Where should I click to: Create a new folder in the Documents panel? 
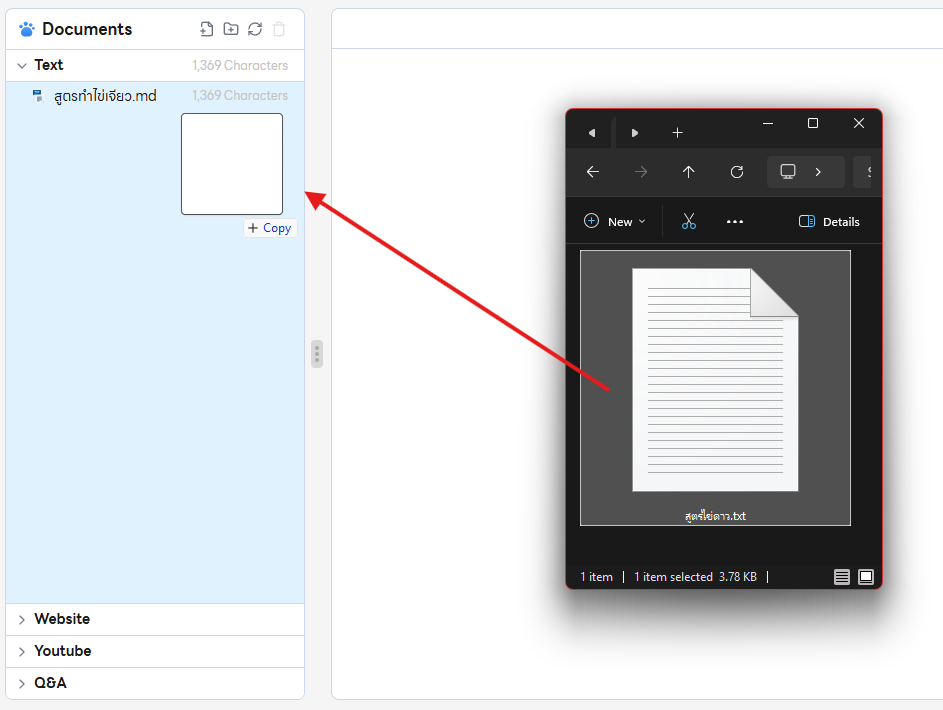coord(230,29)
